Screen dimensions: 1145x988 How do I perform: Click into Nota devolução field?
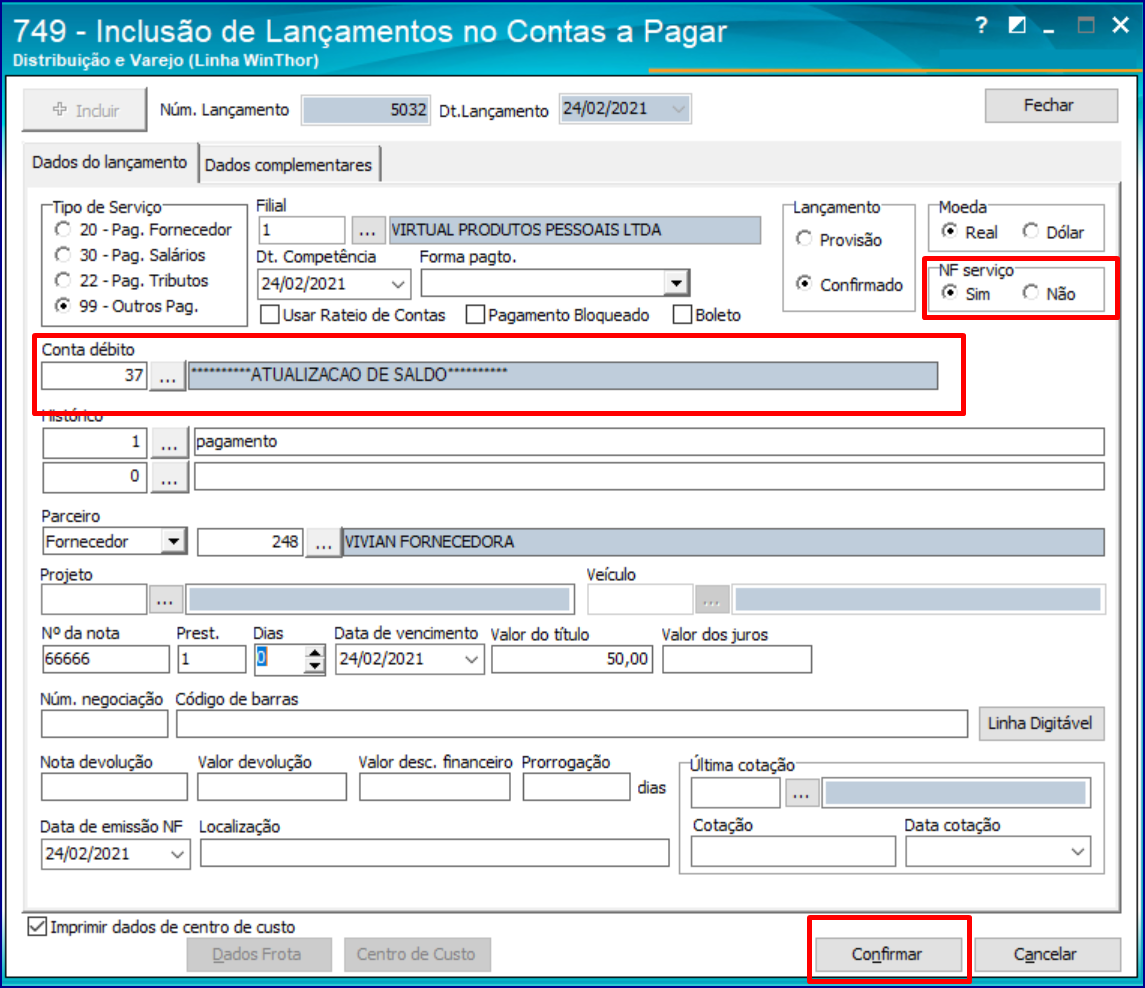click(x=115, y=788)
